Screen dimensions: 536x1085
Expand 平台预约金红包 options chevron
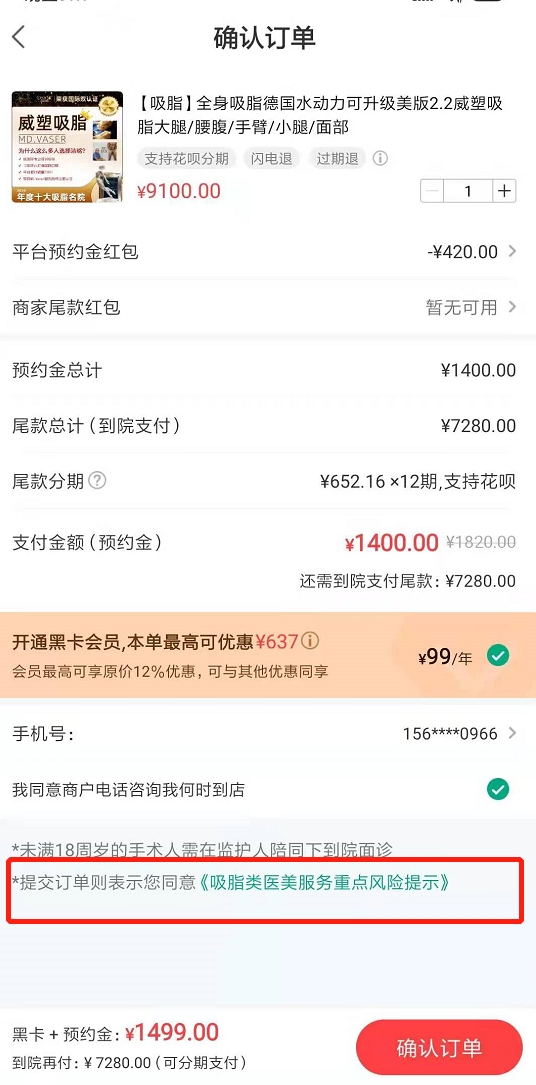point(512,252)
